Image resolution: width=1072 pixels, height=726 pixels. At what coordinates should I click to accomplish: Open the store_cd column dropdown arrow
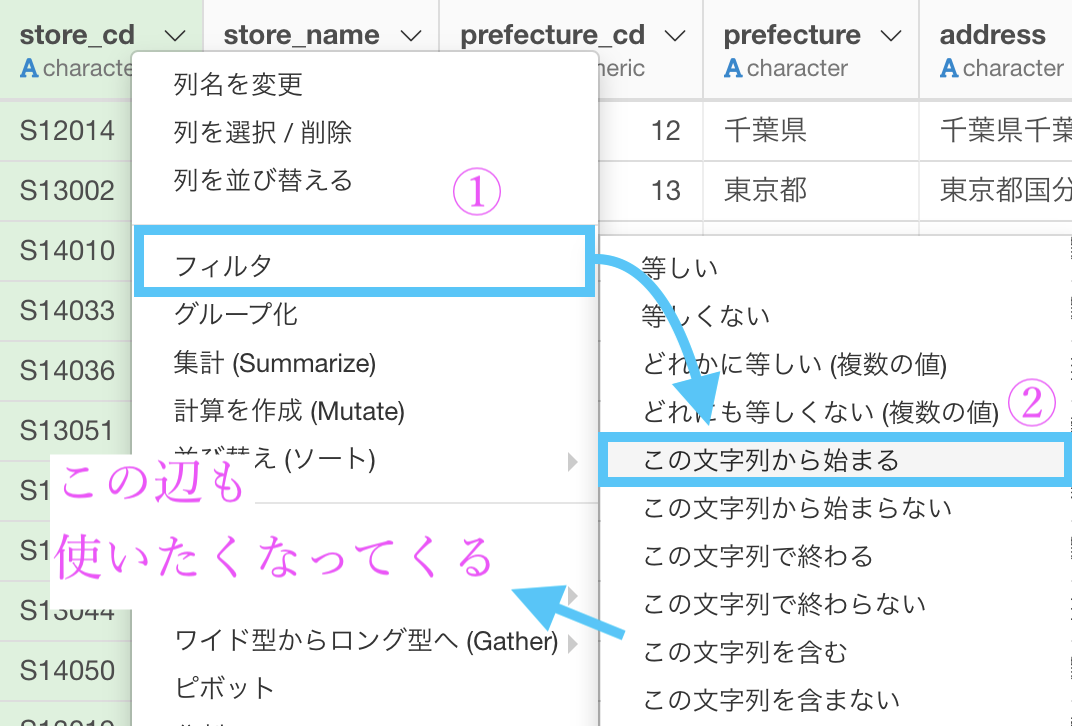click(x=174, y=36)
